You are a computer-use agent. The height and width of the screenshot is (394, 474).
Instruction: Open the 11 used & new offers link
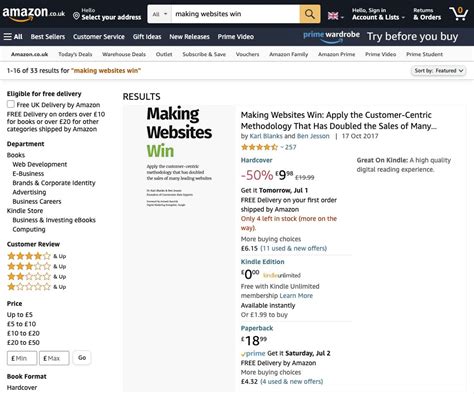293,248
